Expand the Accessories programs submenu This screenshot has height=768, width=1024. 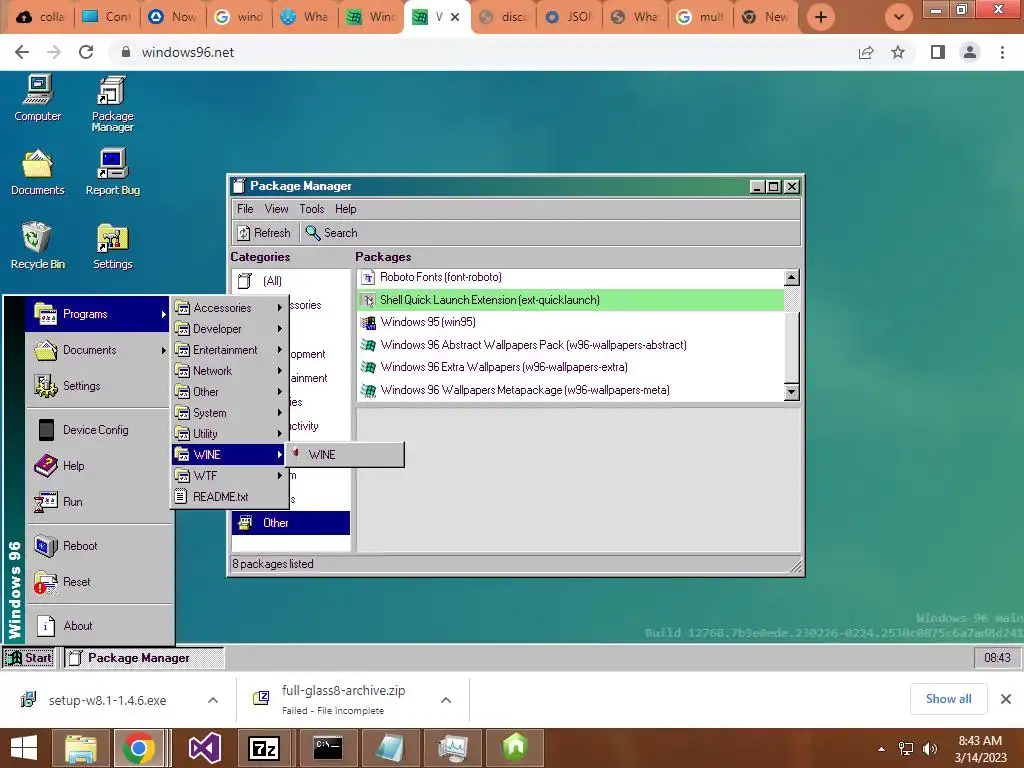coord(229,308)
